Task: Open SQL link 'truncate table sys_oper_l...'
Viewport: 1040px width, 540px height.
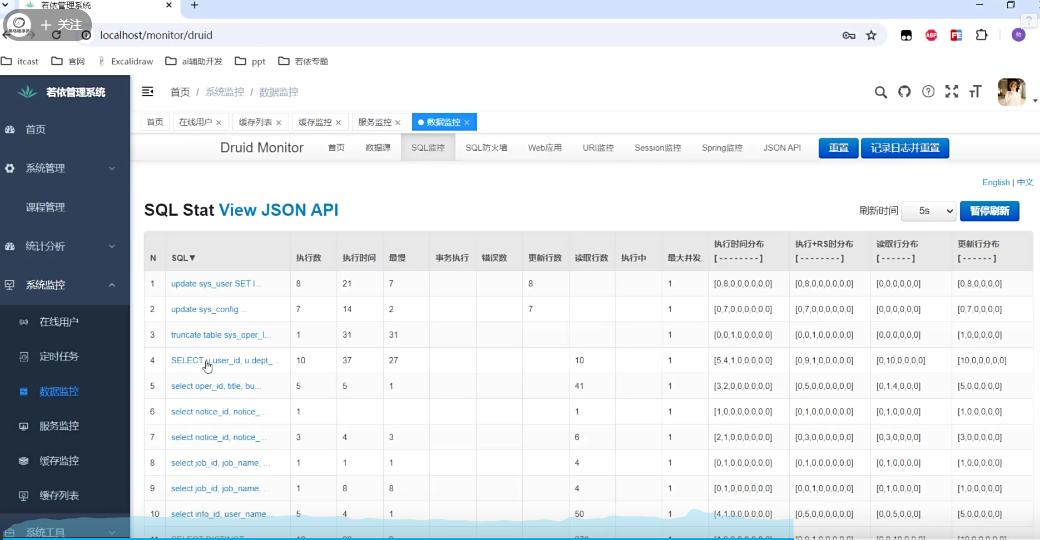Action: coord(221,335)
